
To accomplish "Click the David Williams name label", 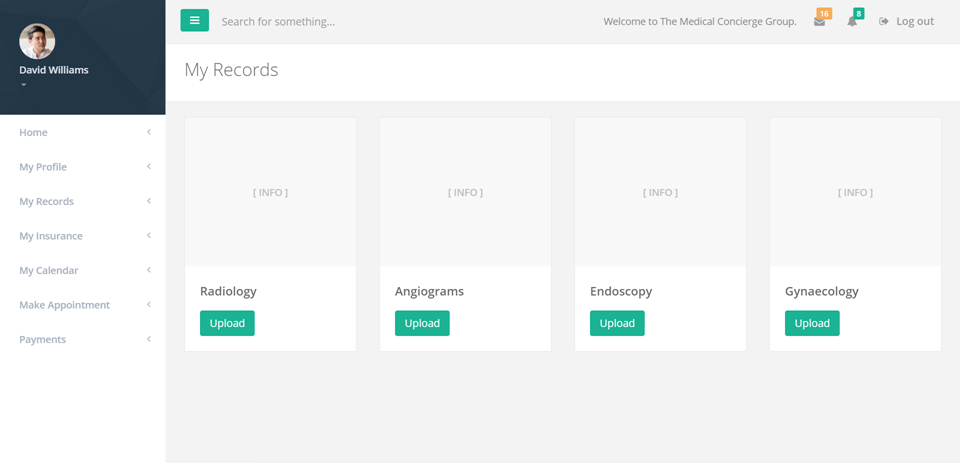I will click(x=54, y=70).
